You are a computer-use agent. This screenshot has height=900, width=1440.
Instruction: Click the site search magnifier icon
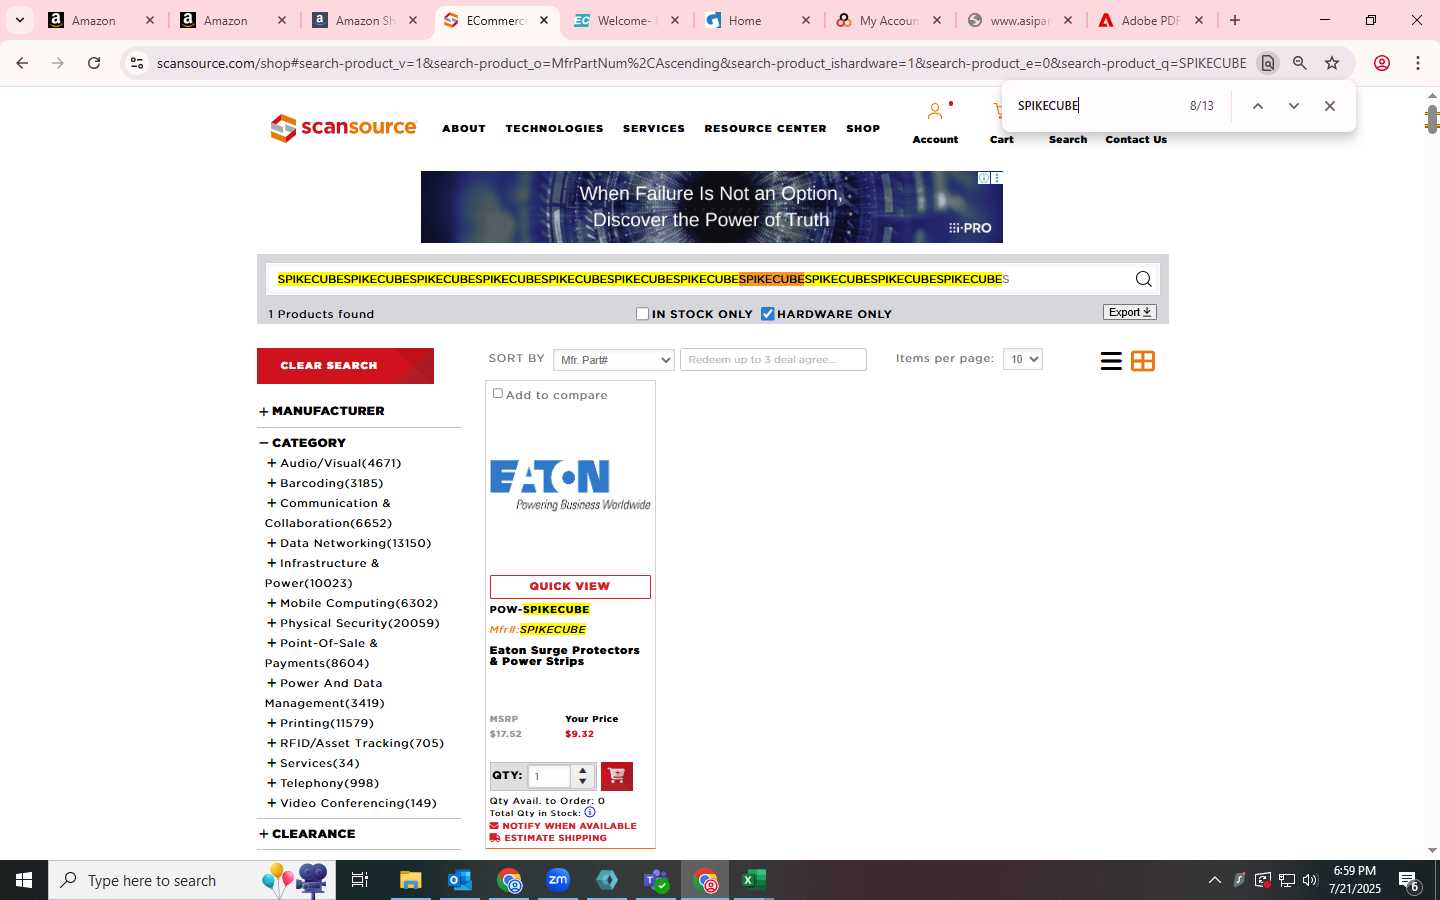[1143, 279]
